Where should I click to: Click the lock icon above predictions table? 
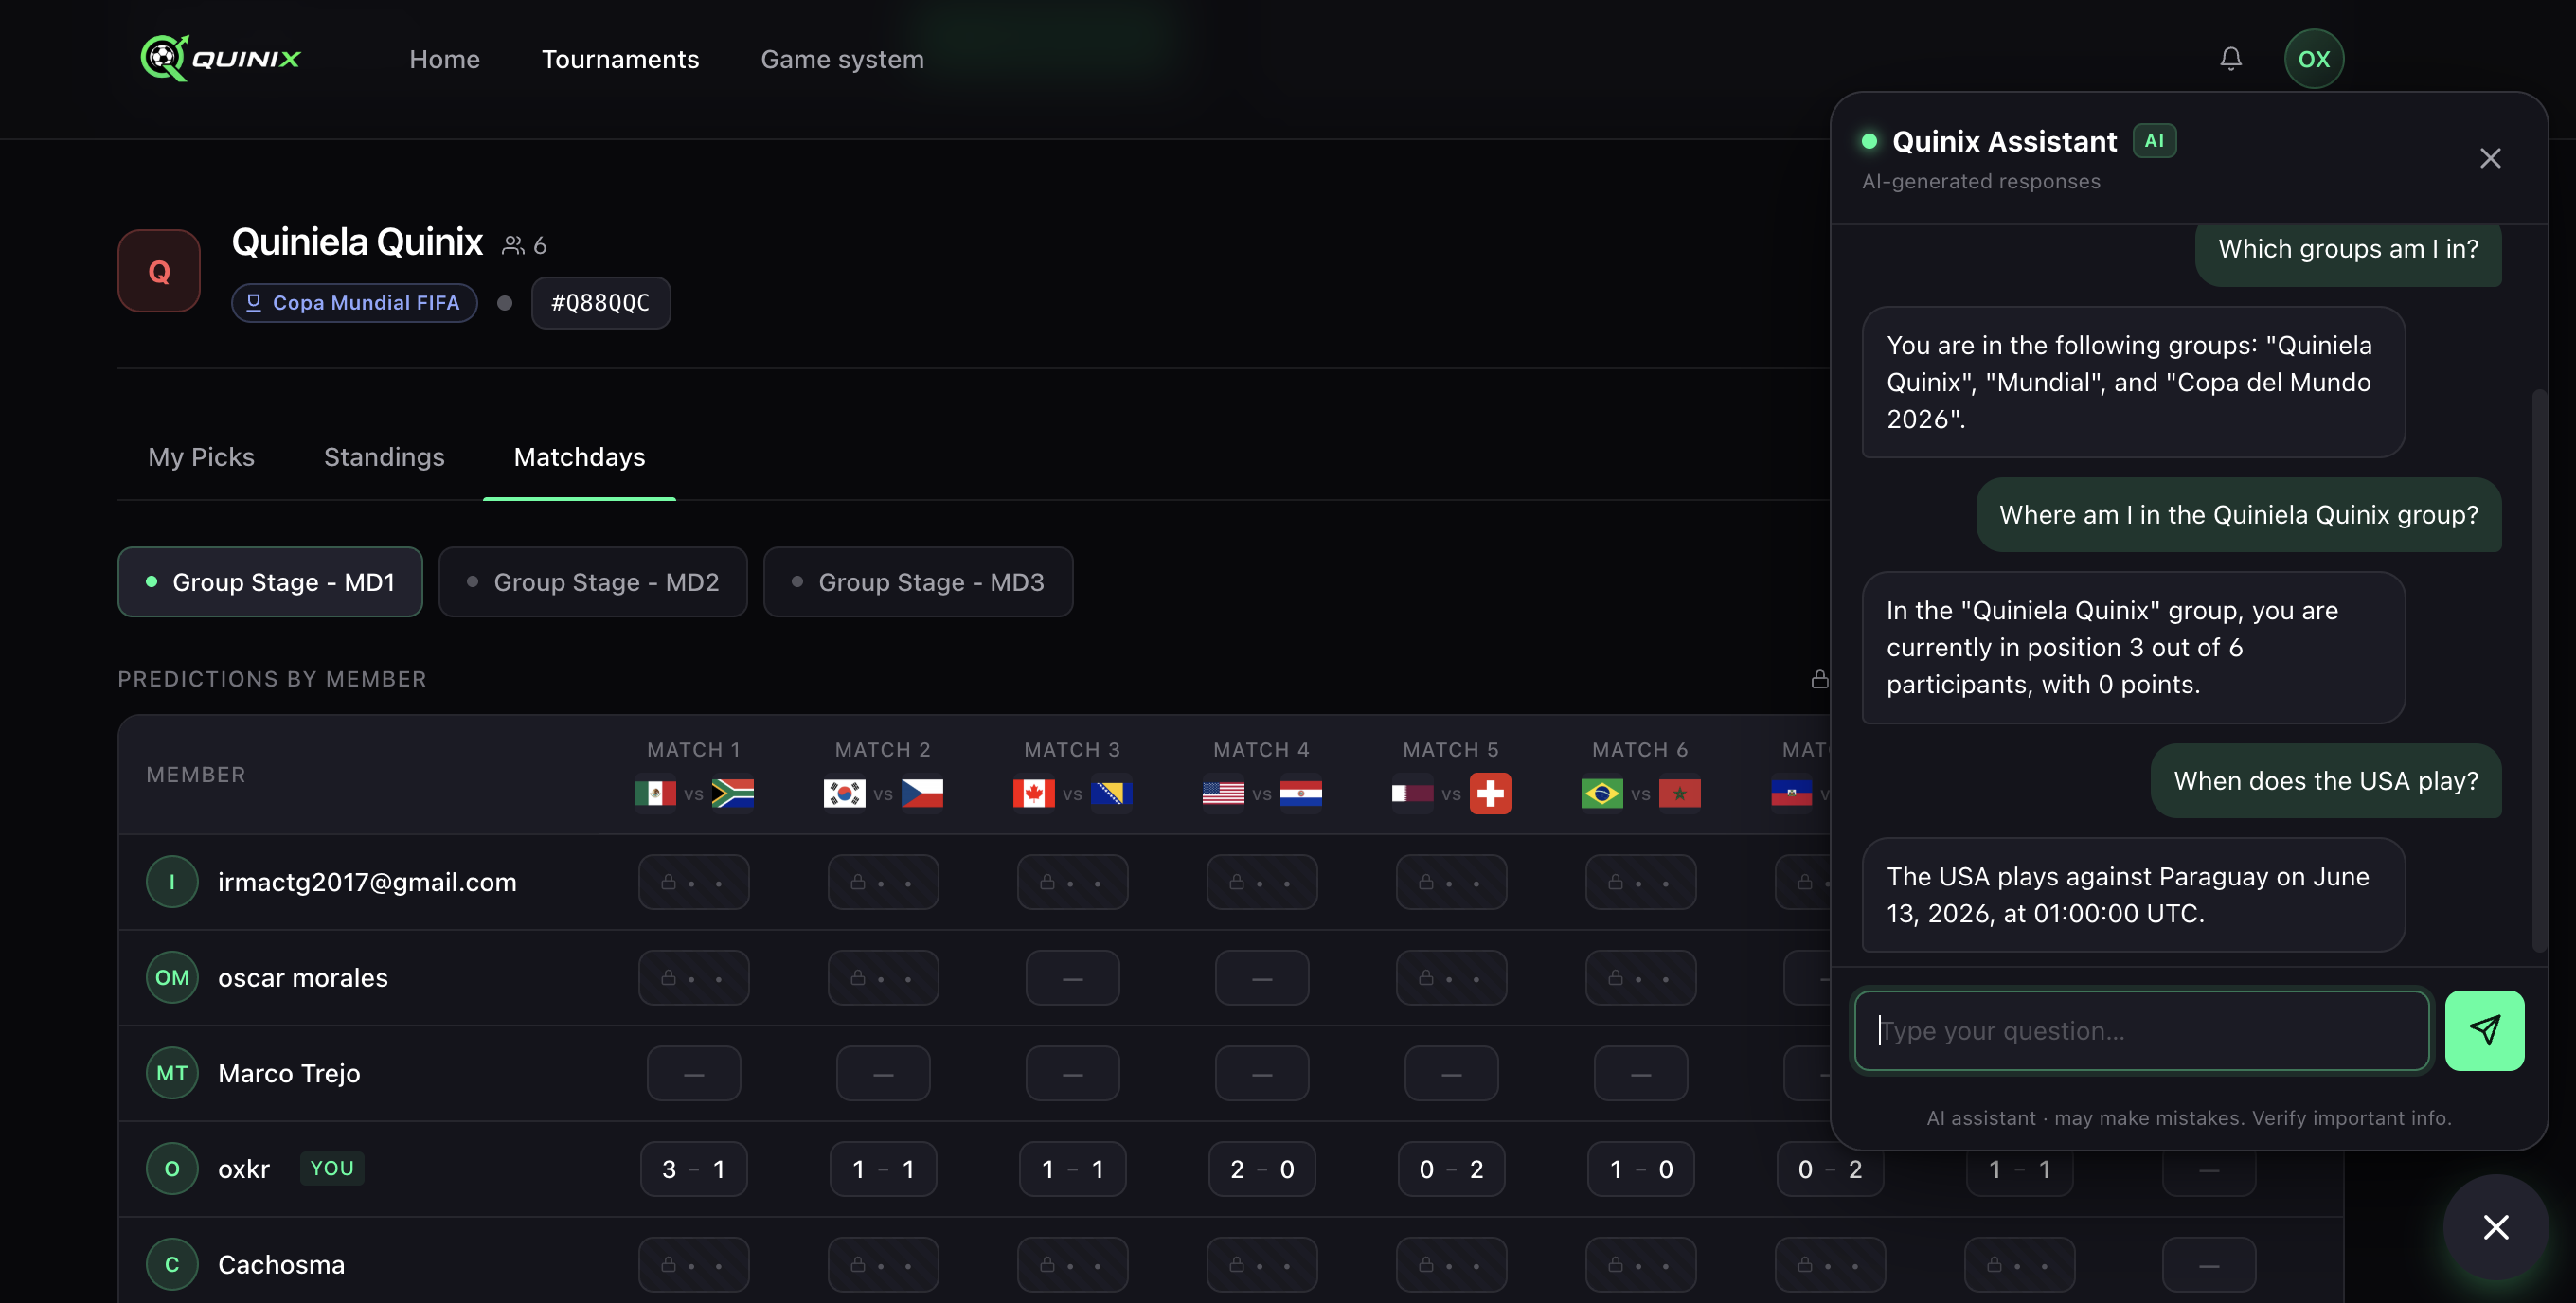(x=1819, y=679)
